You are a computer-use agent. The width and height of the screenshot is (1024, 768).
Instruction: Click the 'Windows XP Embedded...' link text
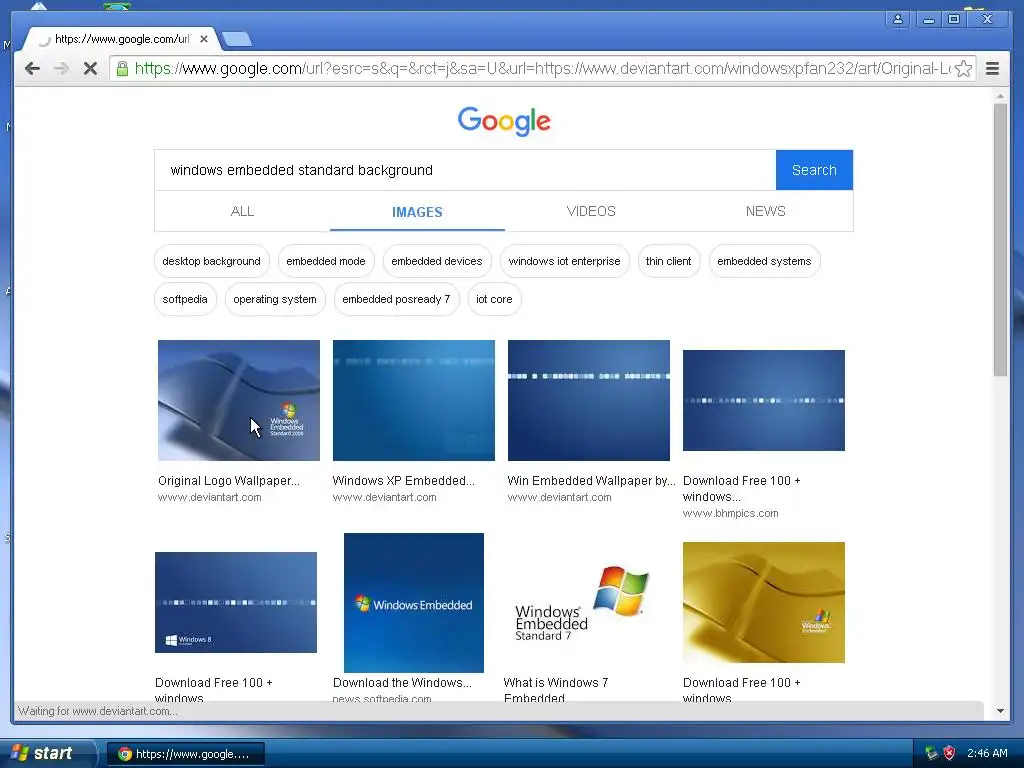tap(404, 481)
